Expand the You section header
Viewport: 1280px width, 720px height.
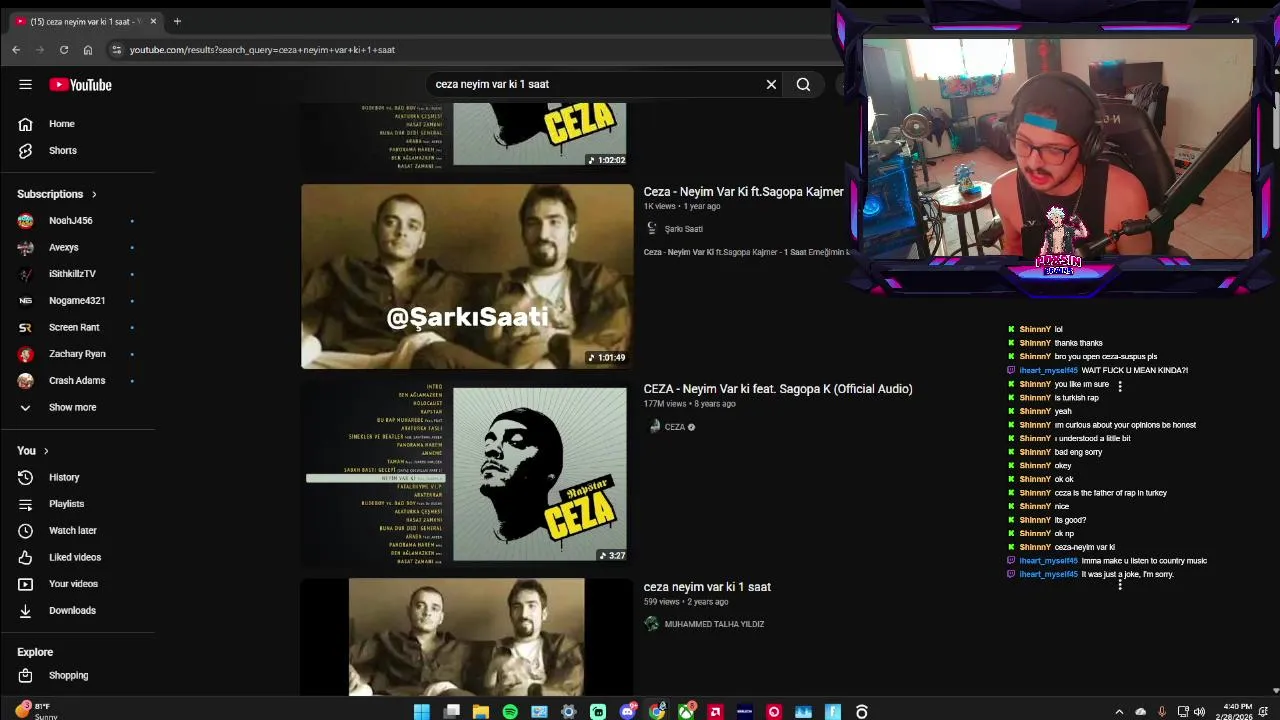click(x=33, y=451)
